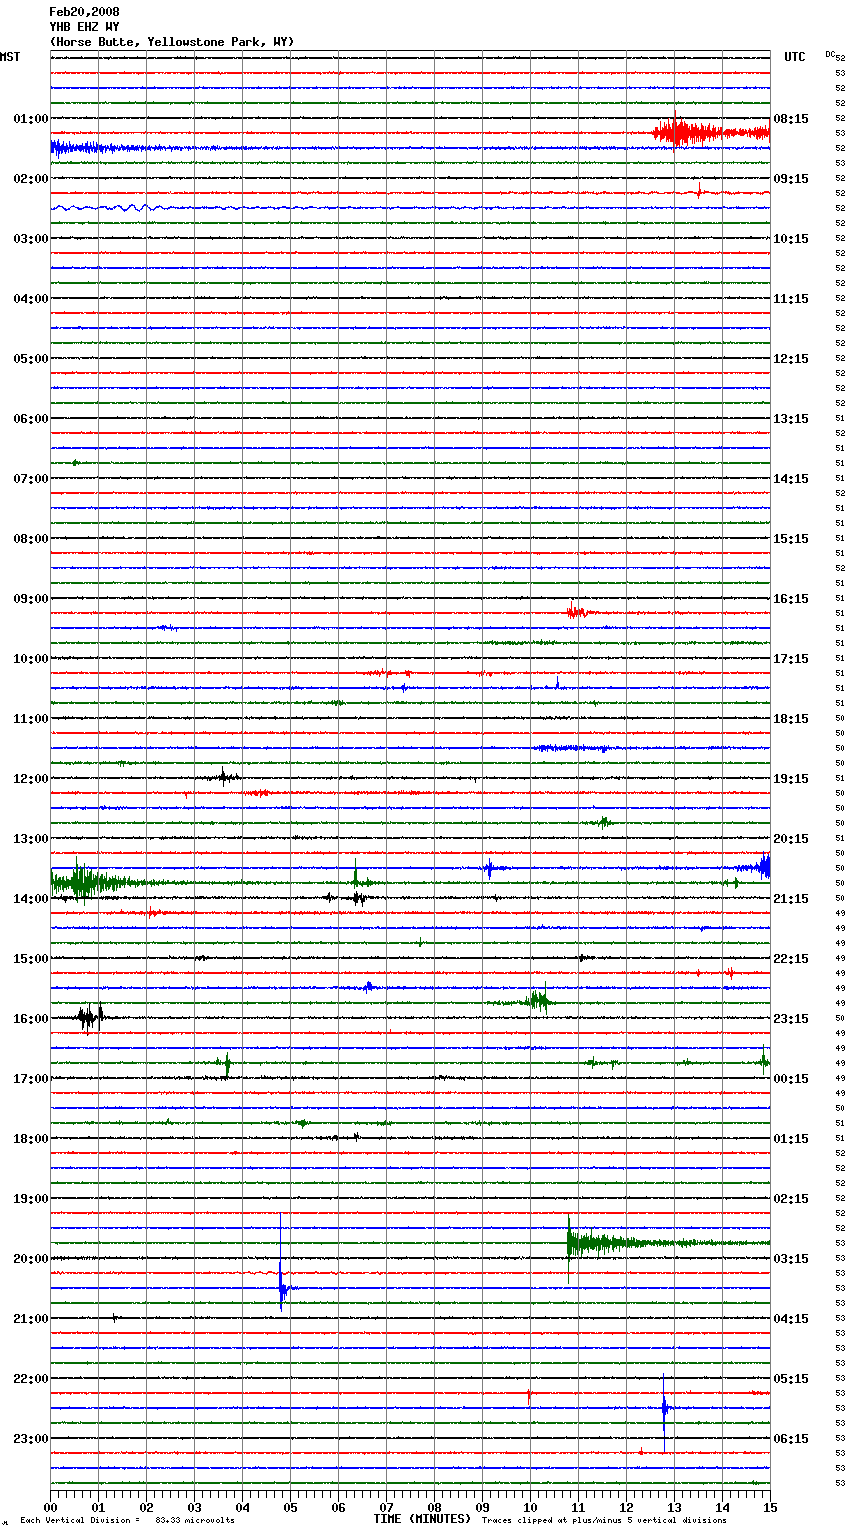Image resolution: width=850 pixels, height=1534 pixels.
Task: Select the 23:00 MST time label
Action: click(31, 1439)
